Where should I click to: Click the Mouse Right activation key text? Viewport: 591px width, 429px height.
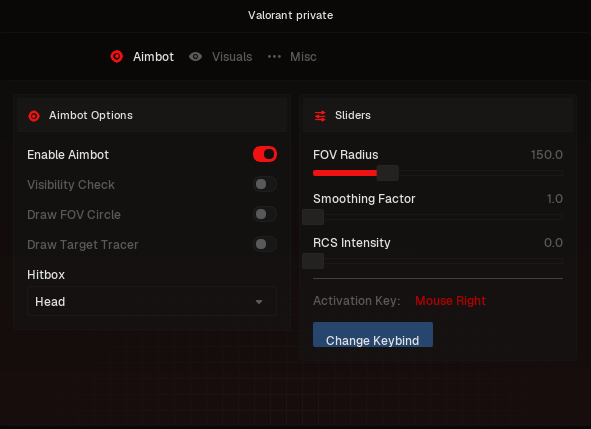[x=450, y=301]
